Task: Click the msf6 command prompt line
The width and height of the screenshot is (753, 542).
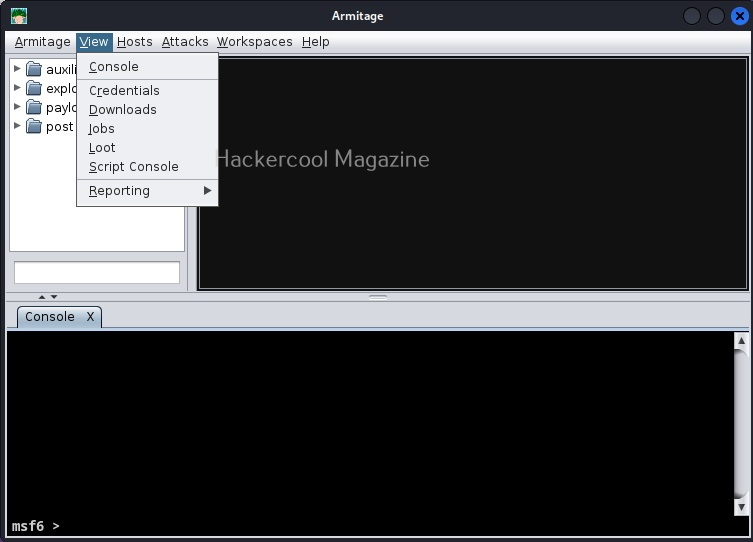Action: click(378, 526)
